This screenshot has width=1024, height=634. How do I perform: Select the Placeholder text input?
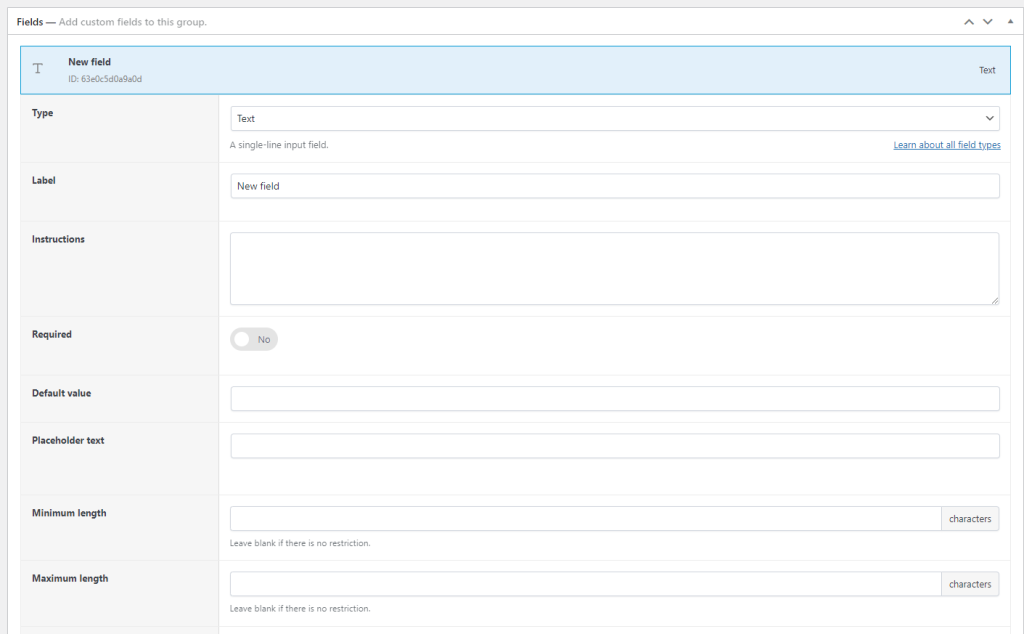point(614,445)
